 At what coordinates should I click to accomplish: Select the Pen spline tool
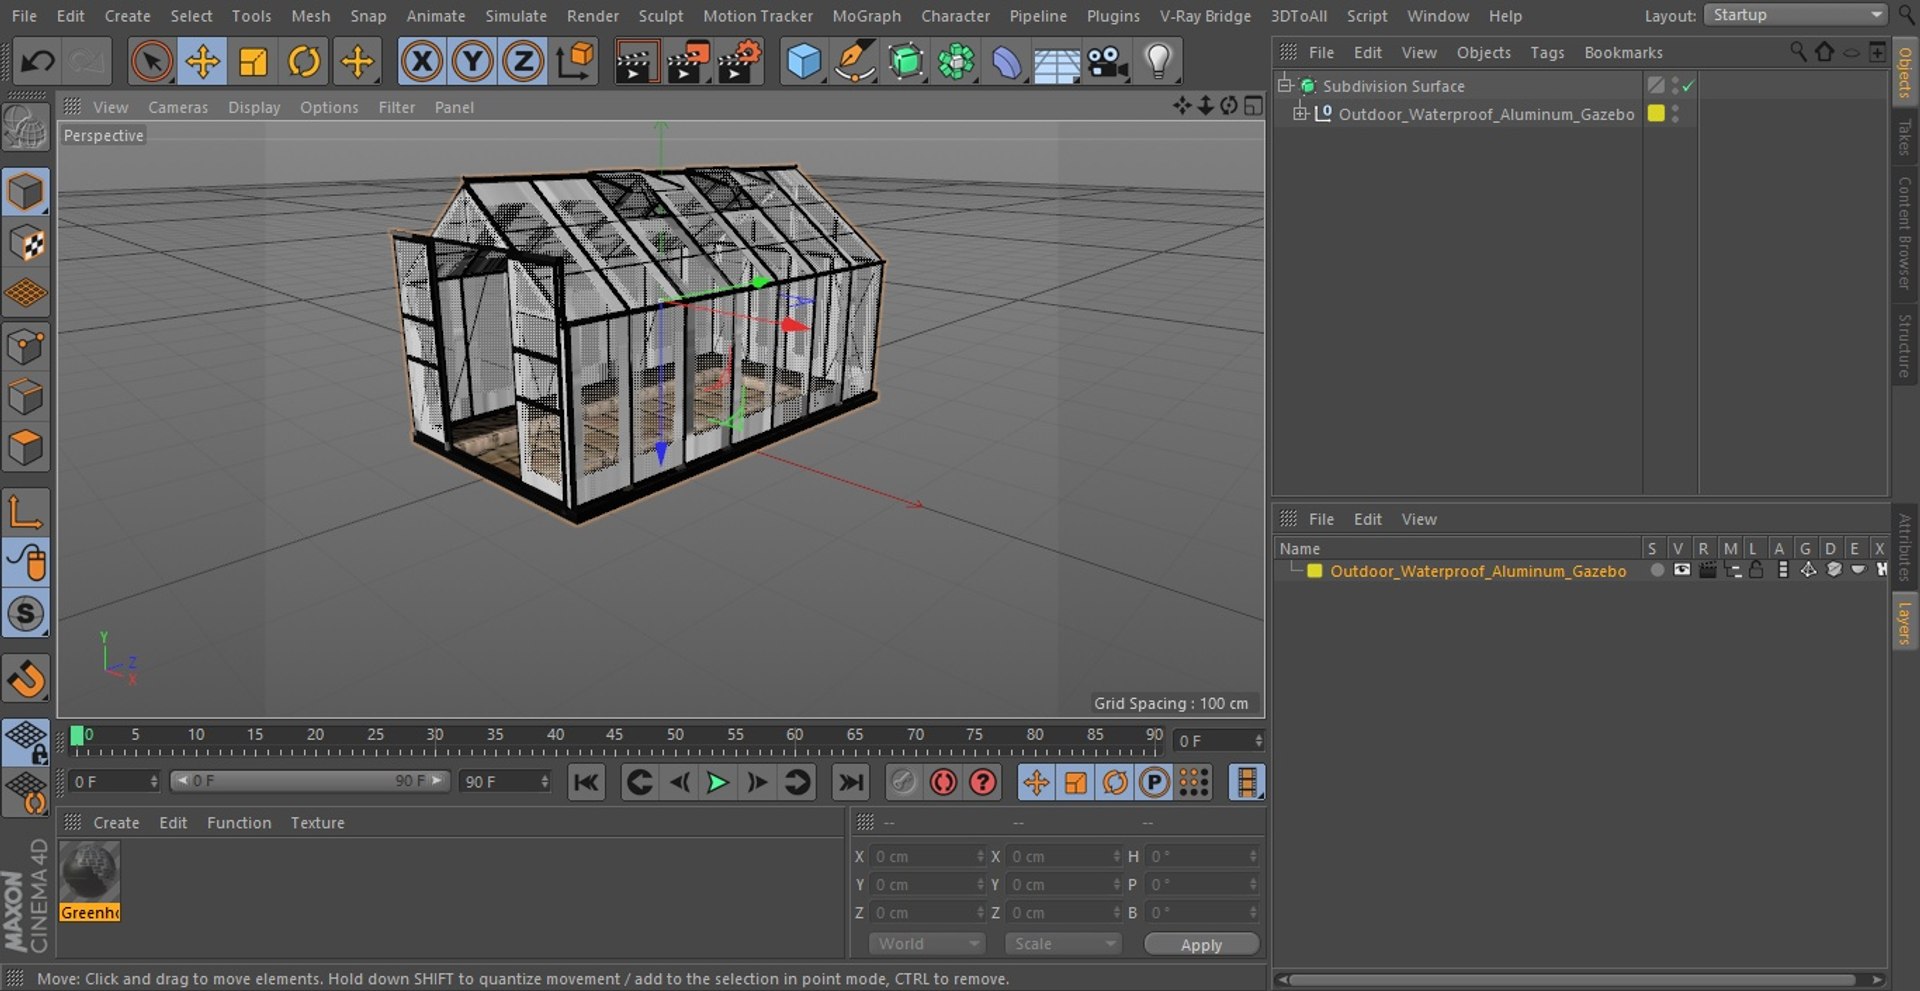click(x=854, y=62)
